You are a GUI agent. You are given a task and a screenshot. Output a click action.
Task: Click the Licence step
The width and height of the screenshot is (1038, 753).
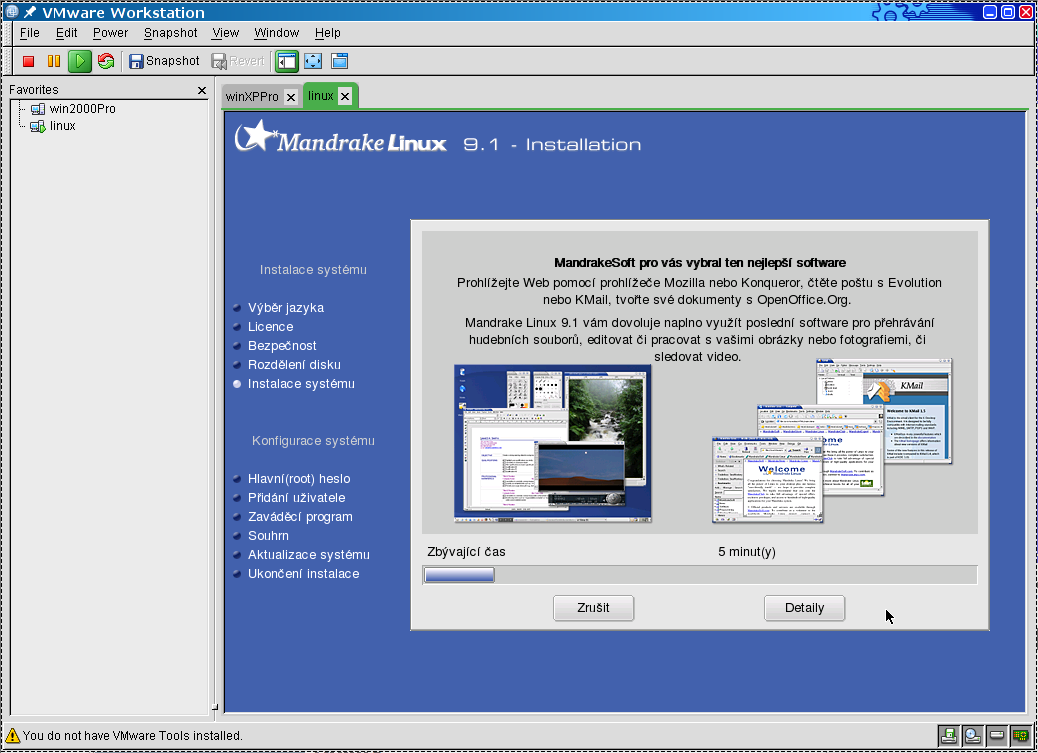point(270,326)
